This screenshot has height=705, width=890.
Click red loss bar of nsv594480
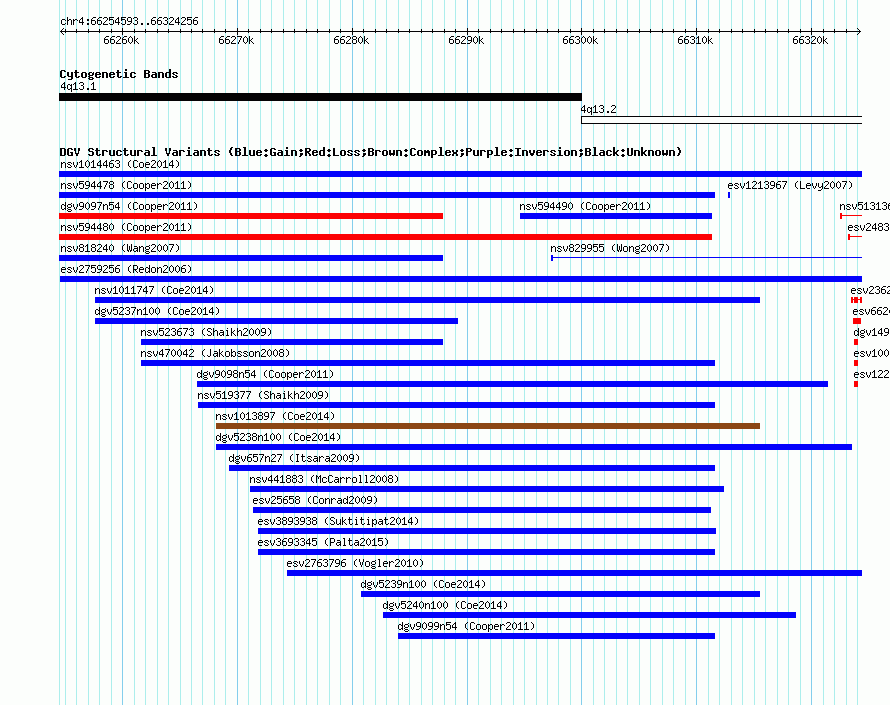click(385, 237)
